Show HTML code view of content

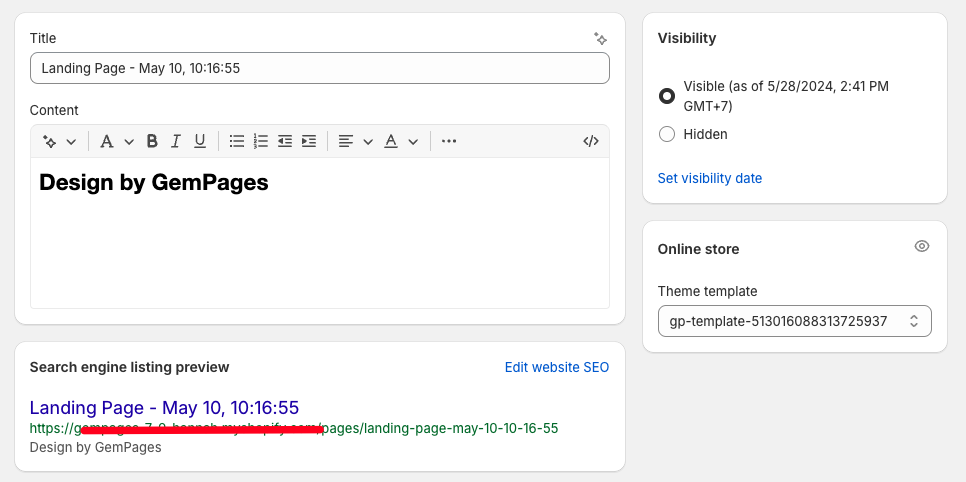pyautogui.click(x=591, y=141)
